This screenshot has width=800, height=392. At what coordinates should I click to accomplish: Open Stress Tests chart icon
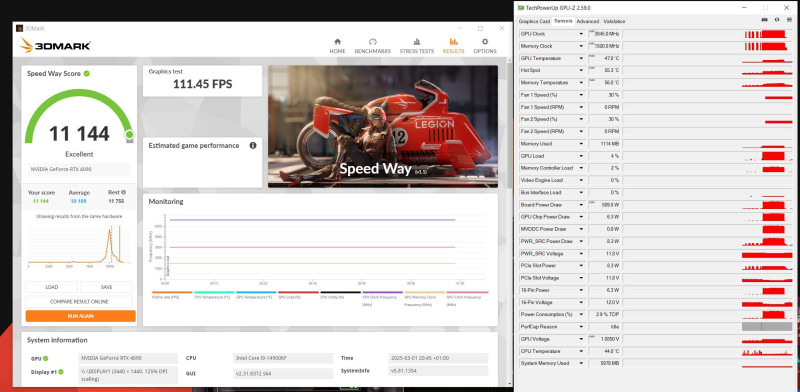(x=417, y=42)
